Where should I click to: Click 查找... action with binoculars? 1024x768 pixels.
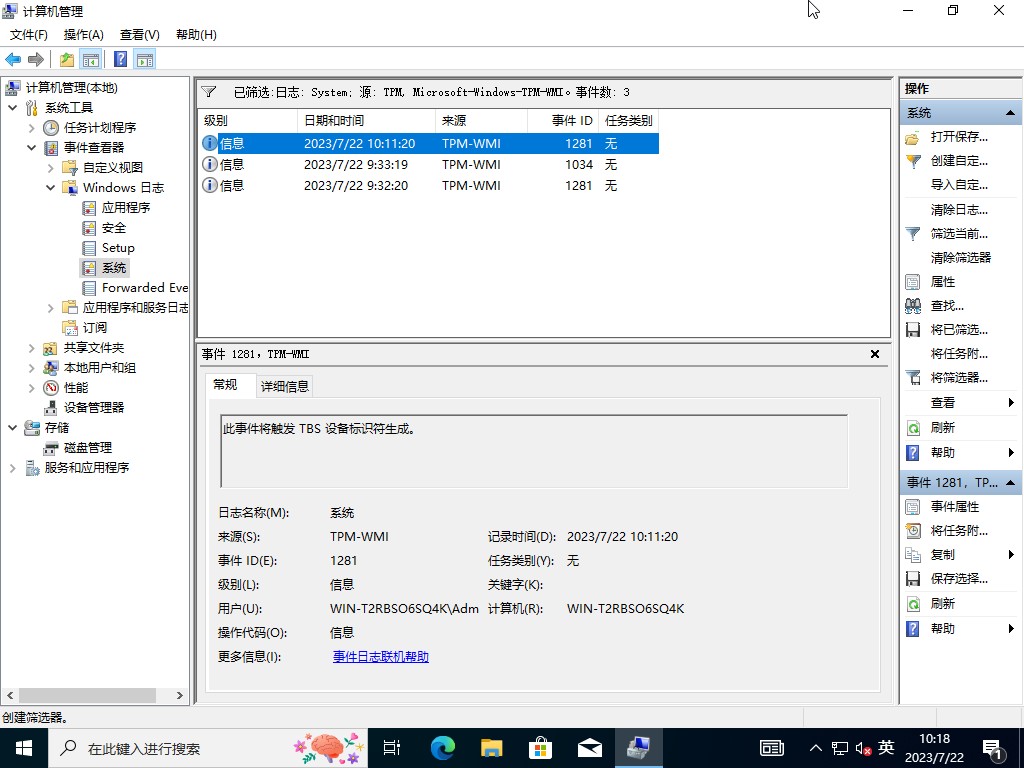947,306
